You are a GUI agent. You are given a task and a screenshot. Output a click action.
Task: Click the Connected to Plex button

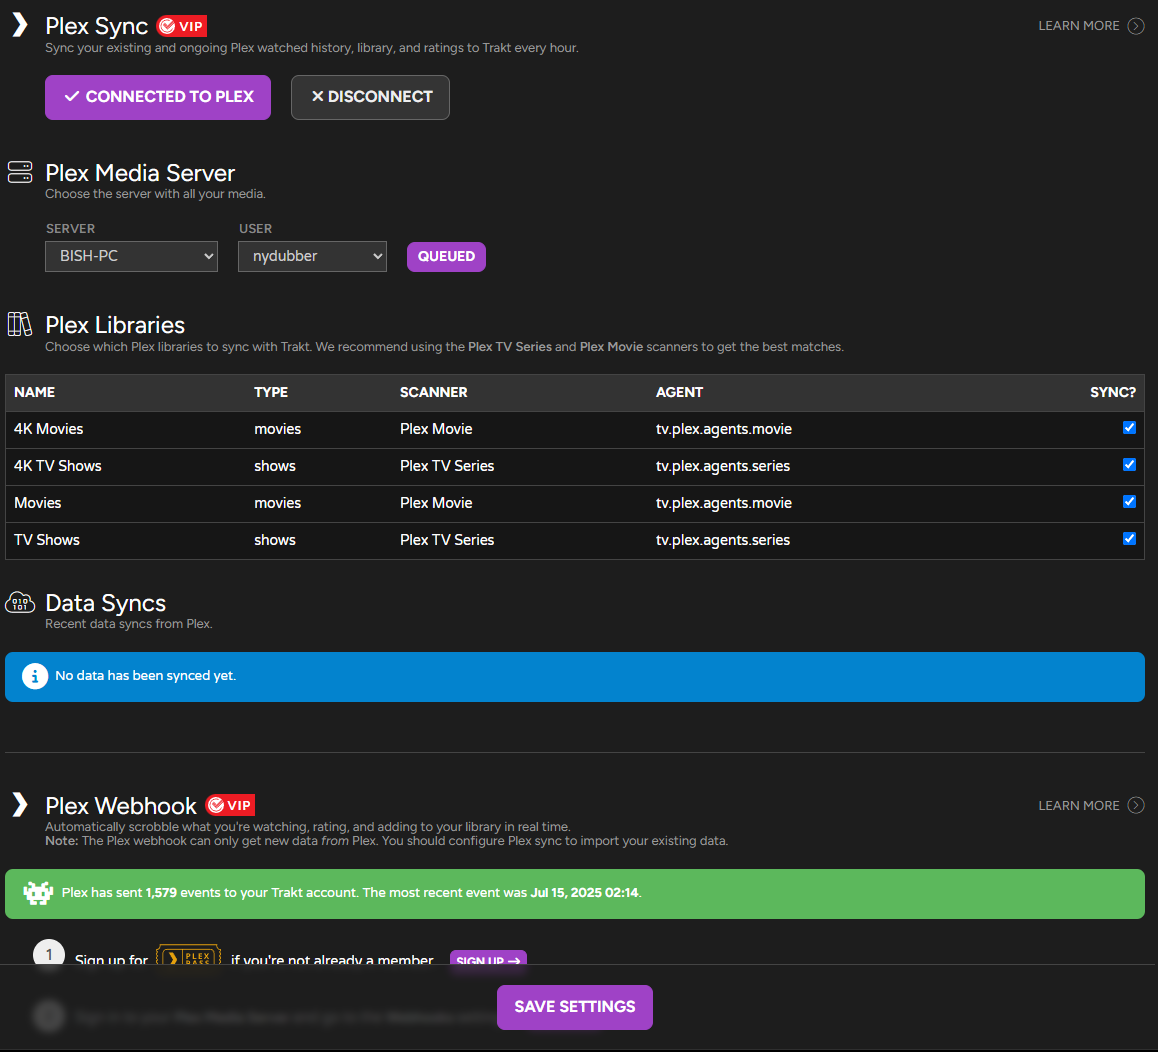pos(158,97)
